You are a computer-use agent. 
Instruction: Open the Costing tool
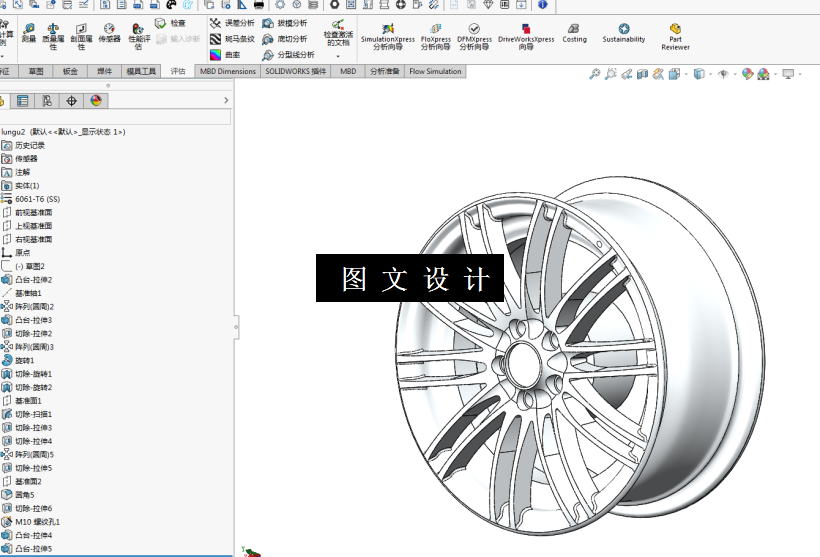[574, 32]
